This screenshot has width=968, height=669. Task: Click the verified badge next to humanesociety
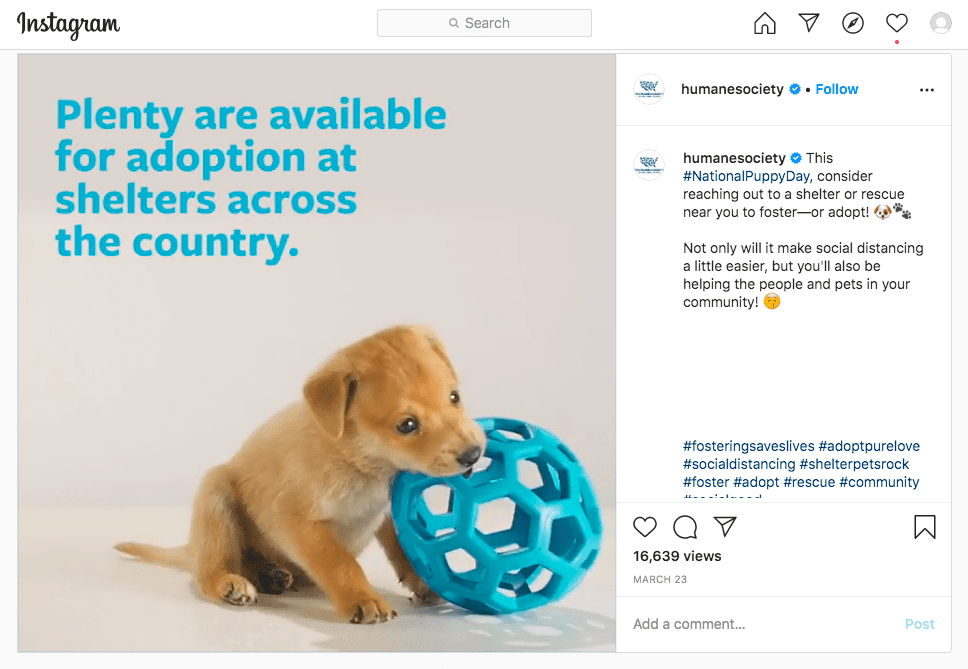coord(795,89)
